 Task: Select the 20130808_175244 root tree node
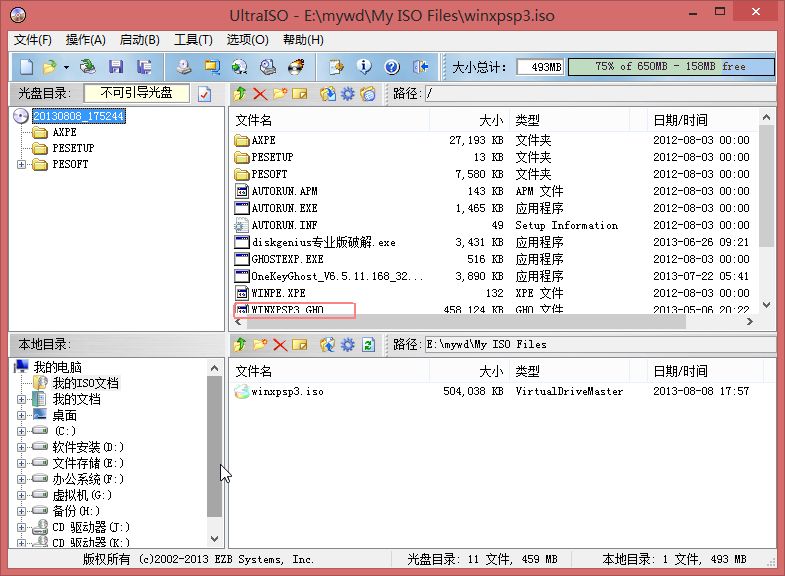tap(79, 116)
